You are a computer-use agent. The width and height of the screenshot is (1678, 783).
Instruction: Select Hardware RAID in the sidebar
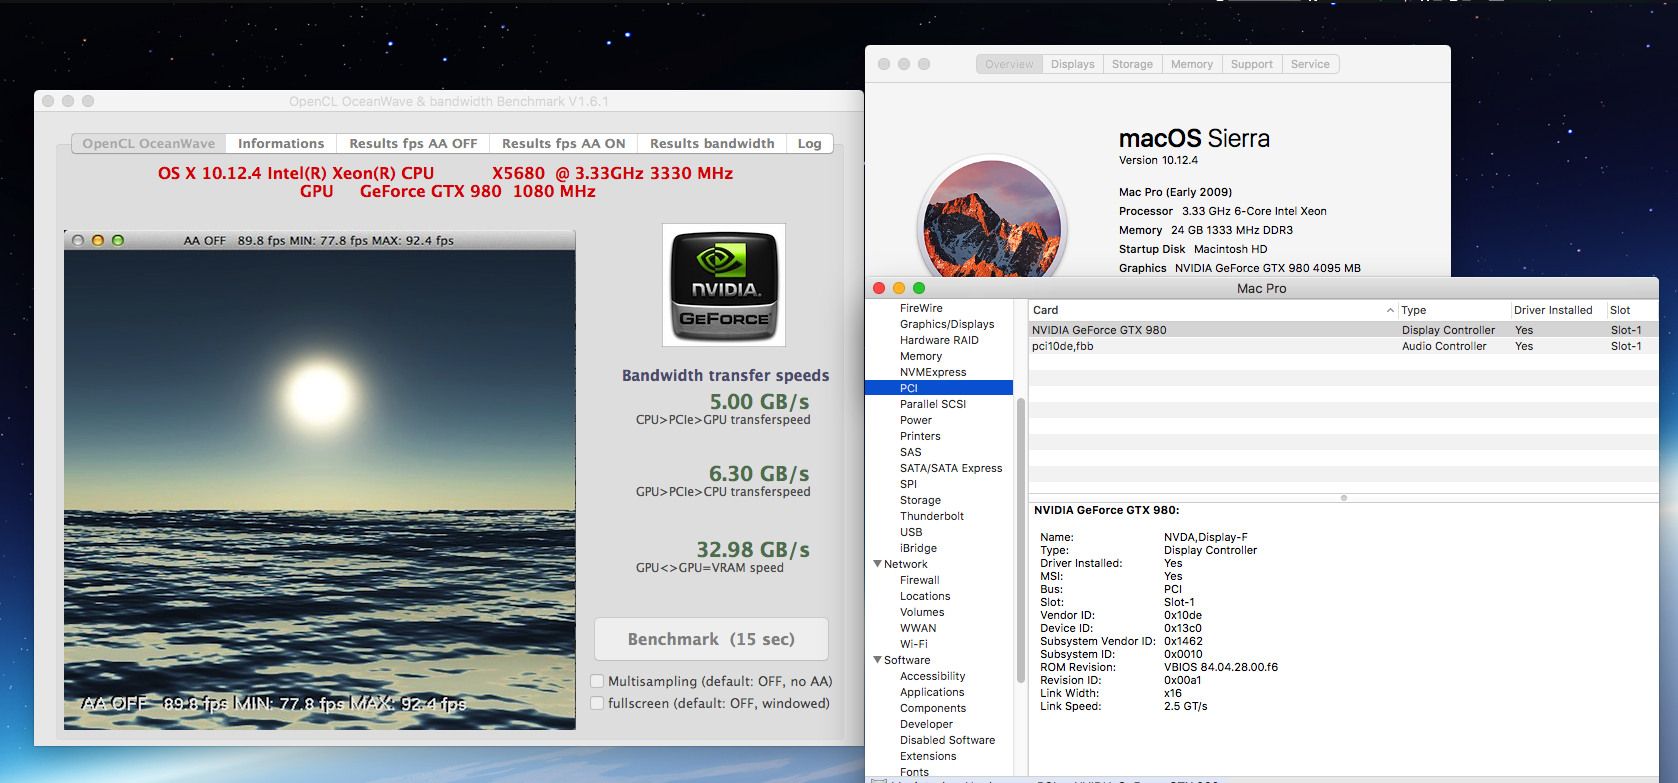(939, 340)
